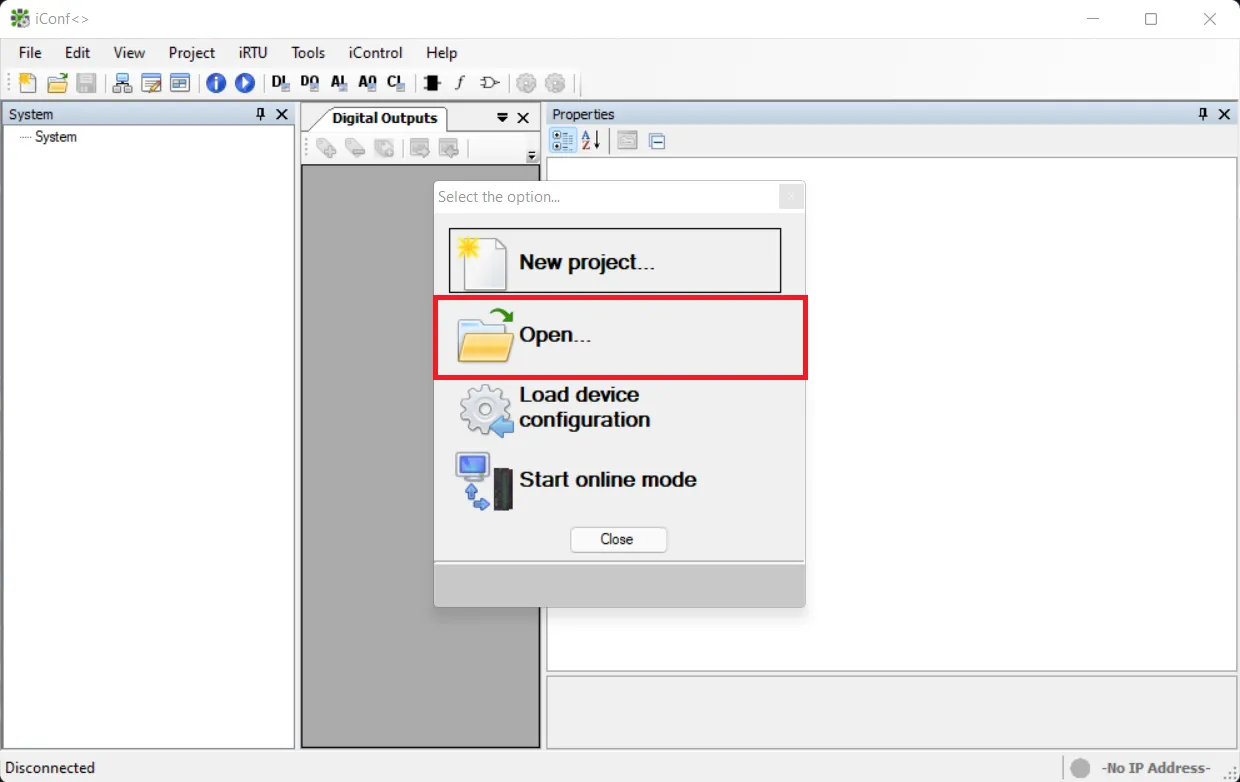Screen dimensions: 1240x782
Task: Open the Digital Outputs tab list dropdown
Action: pos(502,118)
